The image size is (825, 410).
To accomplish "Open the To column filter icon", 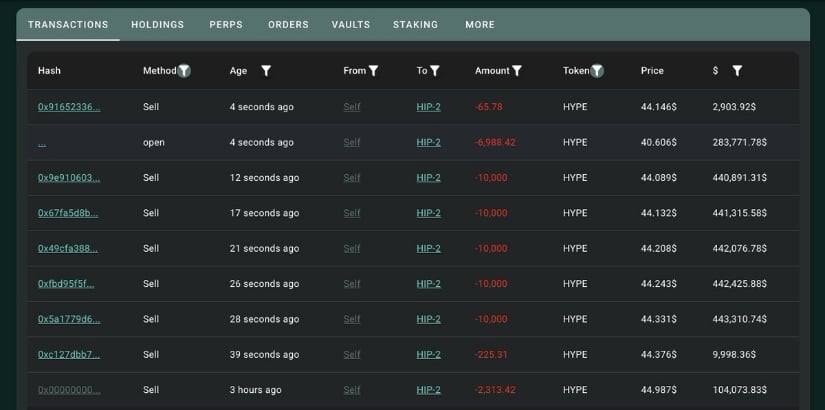I will [434, 71].
